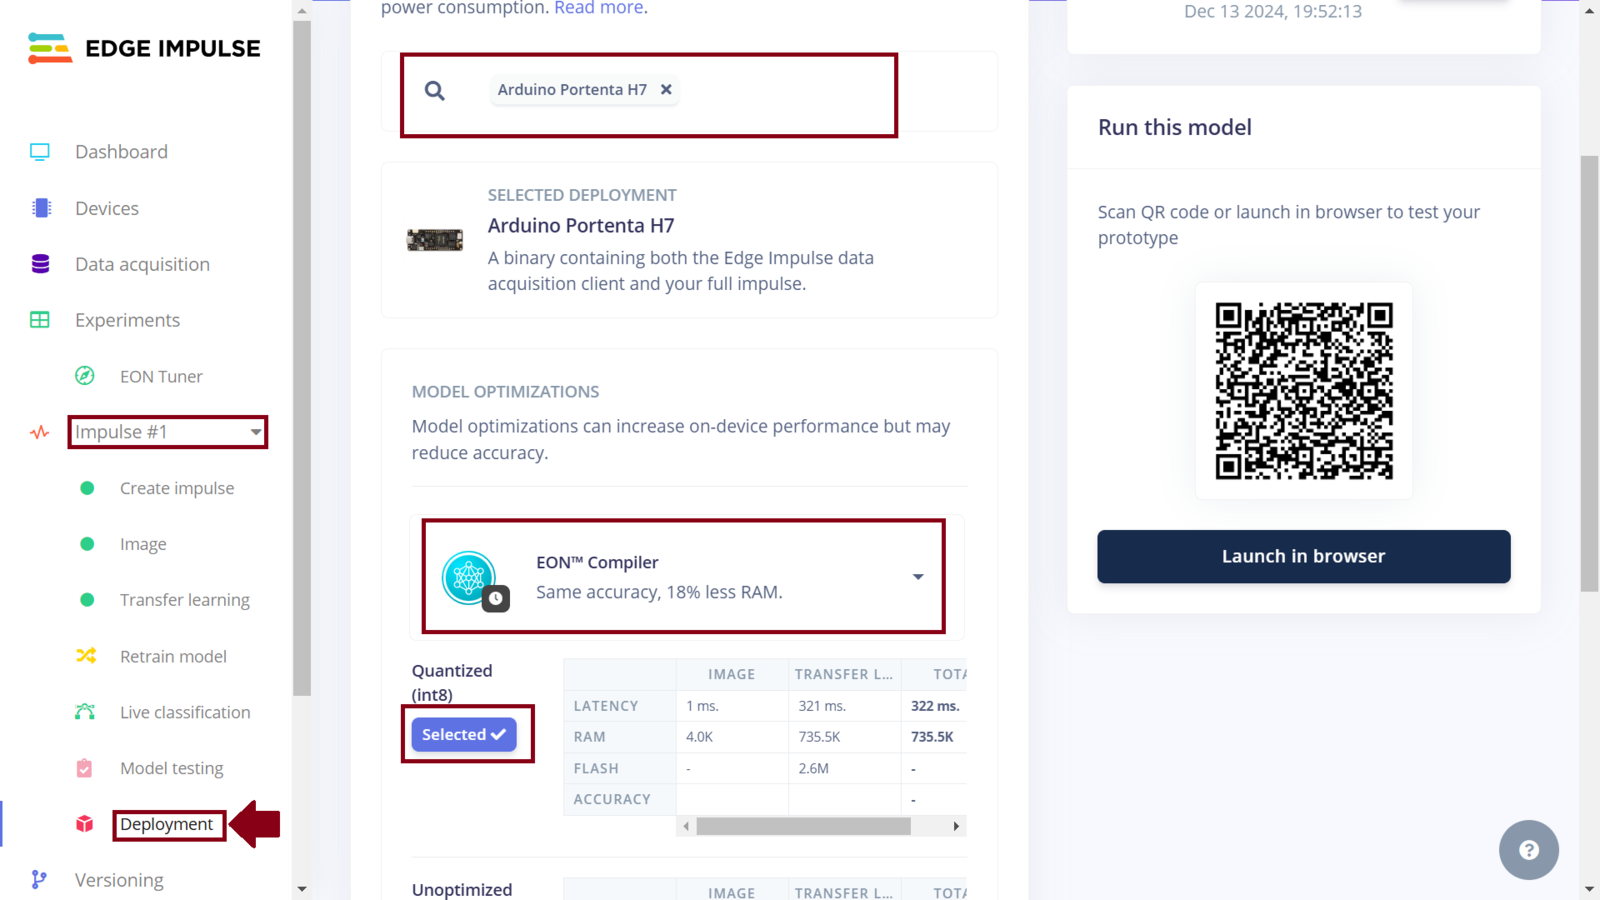1600x900 pixels.
Task: Click the table horizontal scrollbar thumb
Action: pos(803,826)
